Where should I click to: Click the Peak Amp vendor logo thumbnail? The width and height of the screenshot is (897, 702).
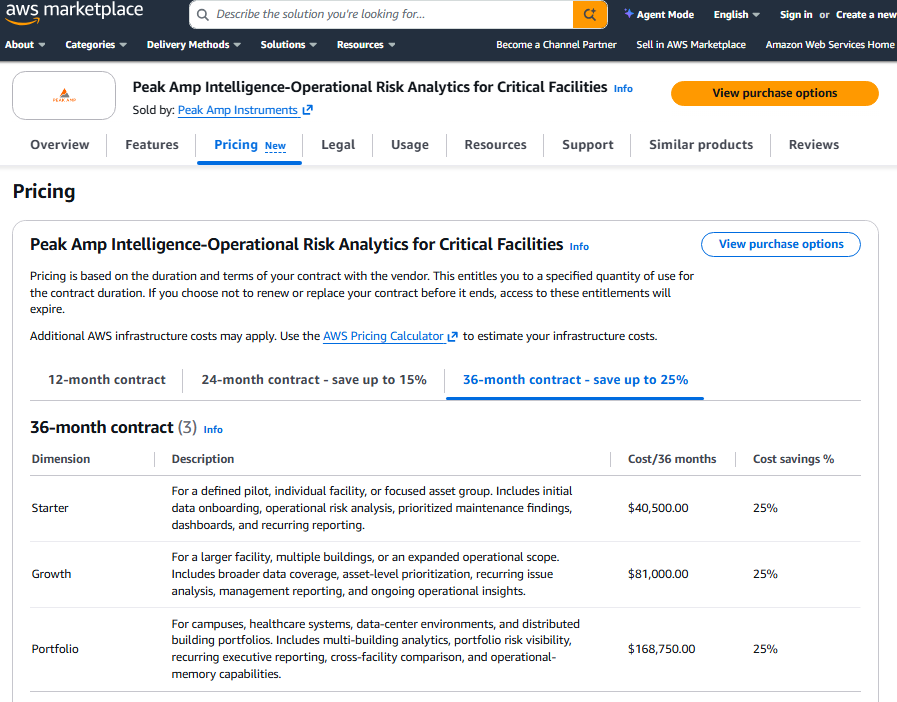[x=64, y=96]
